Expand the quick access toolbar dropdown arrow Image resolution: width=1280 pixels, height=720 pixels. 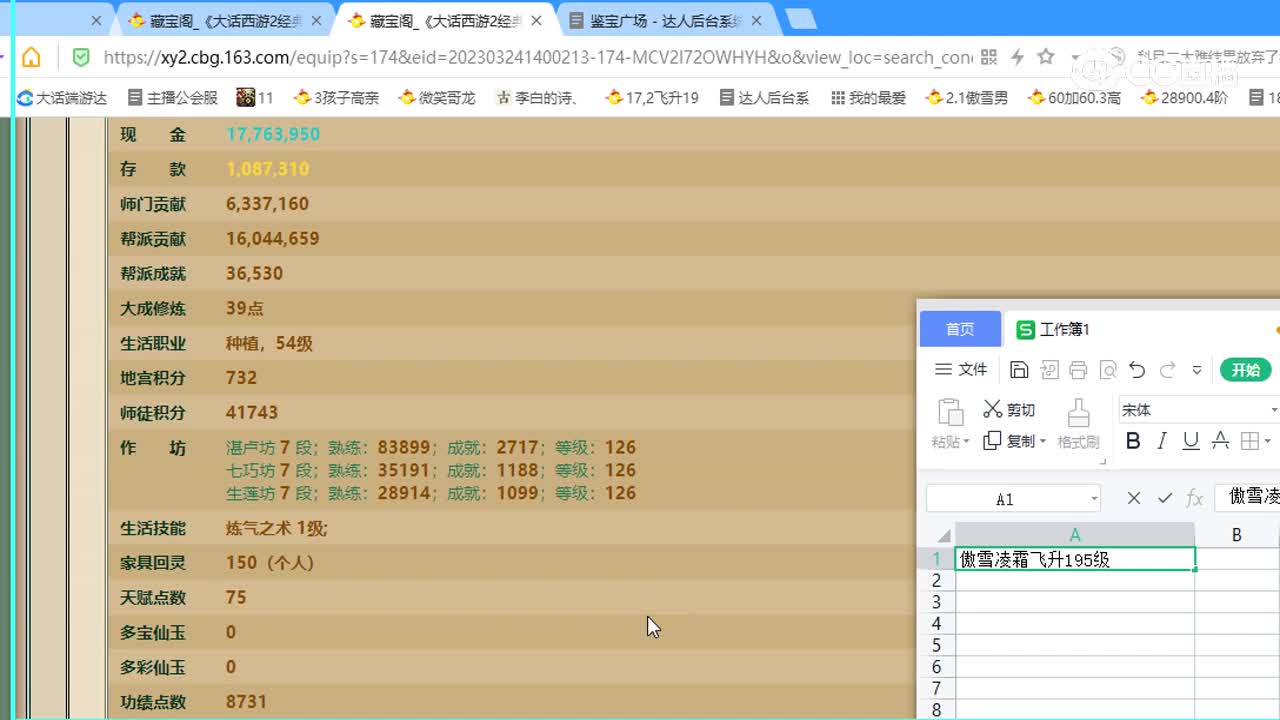[1197, 371]
